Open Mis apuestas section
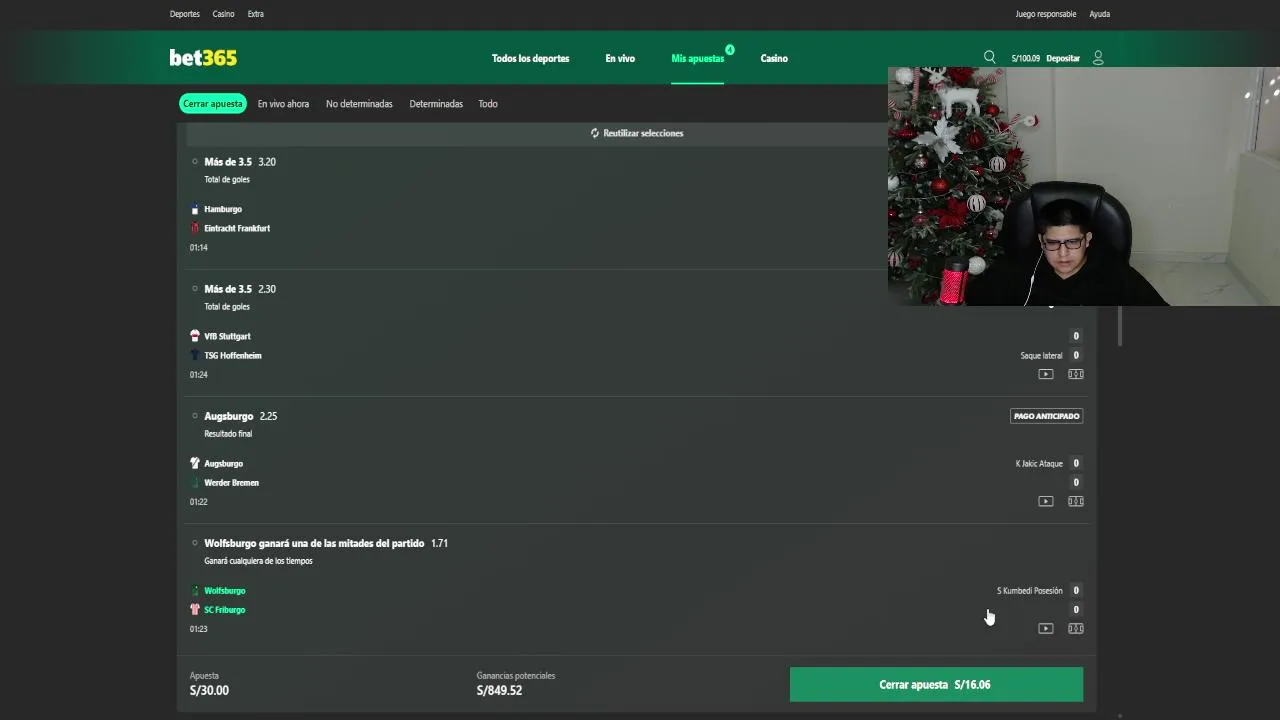This screenshot has height=720, width=1280. point(698,58)
